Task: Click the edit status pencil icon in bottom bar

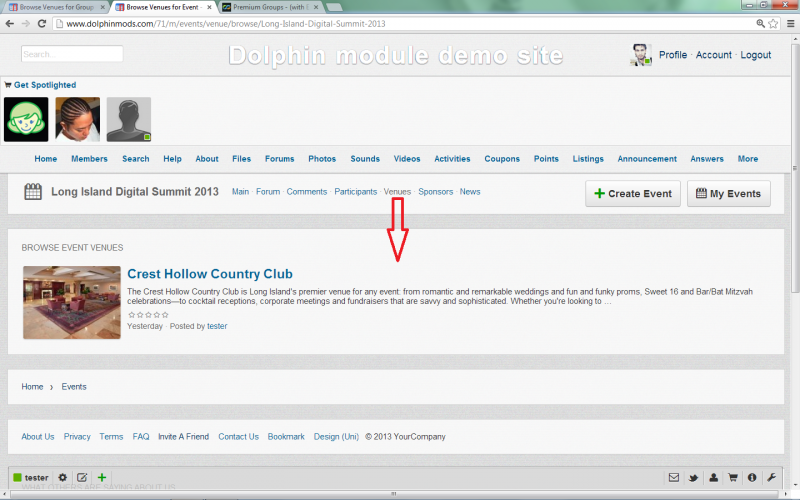Action: point(82,478)
